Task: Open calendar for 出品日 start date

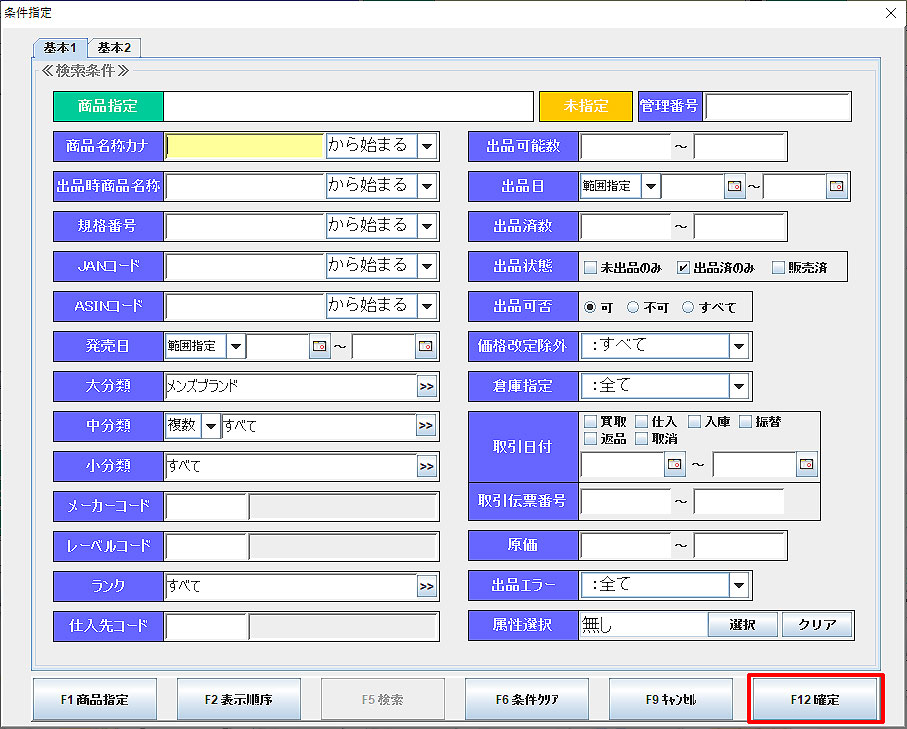Action: pyautogui.click(x=735, y=186)
